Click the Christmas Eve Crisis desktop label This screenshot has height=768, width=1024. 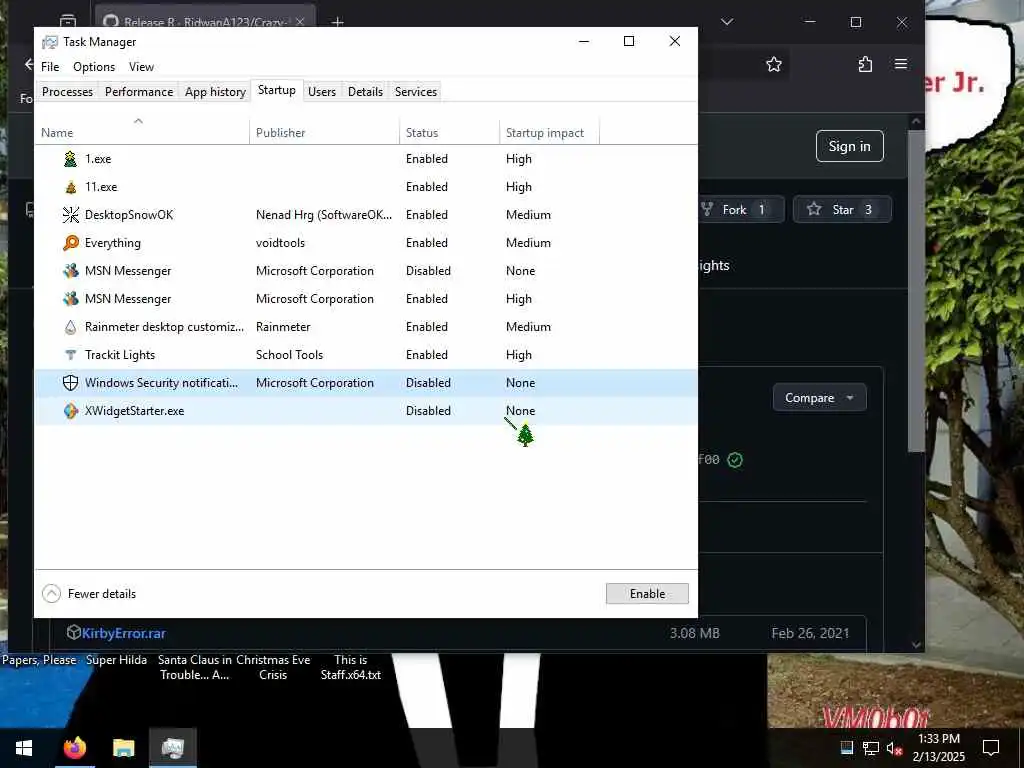[x=273, y=667]
